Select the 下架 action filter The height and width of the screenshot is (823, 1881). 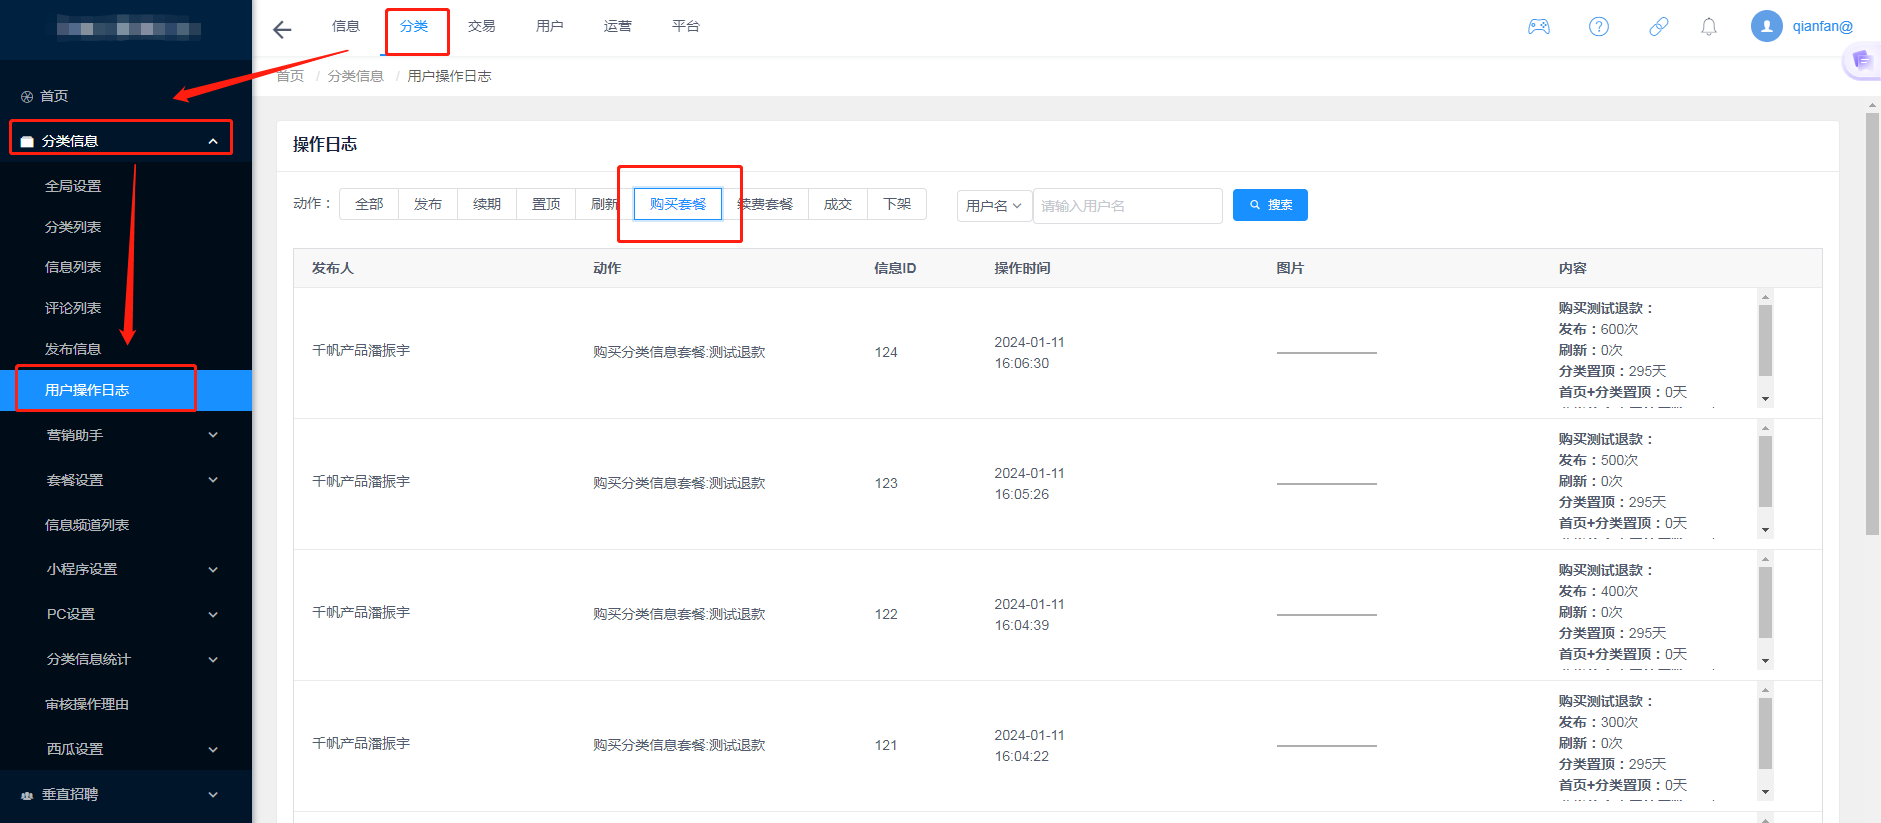point(897,204)
